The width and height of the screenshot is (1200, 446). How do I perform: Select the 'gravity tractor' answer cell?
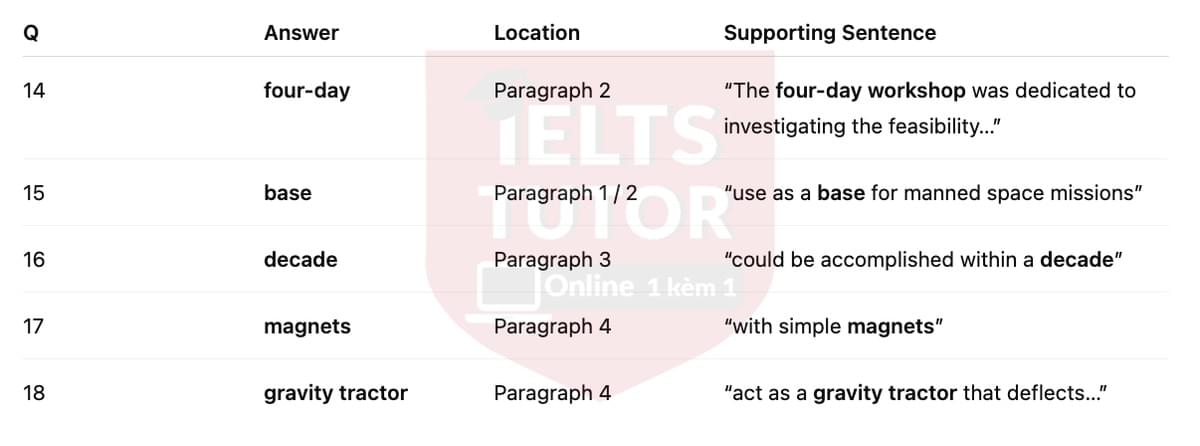(x=335, y=394)
